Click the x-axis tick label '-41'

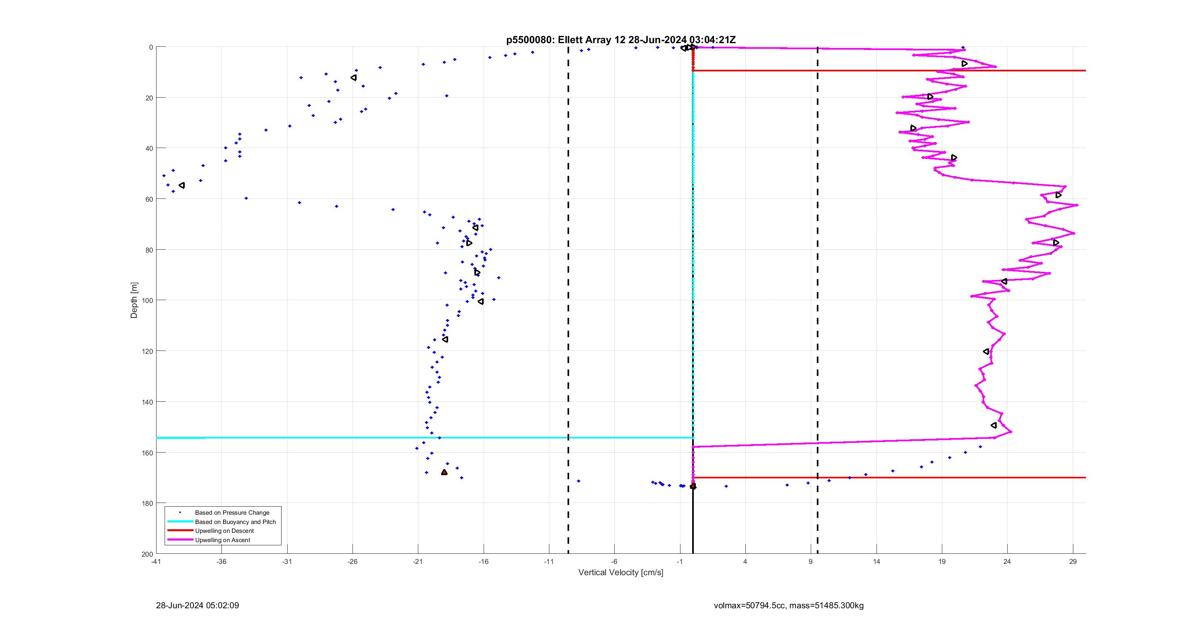point(156,563)
